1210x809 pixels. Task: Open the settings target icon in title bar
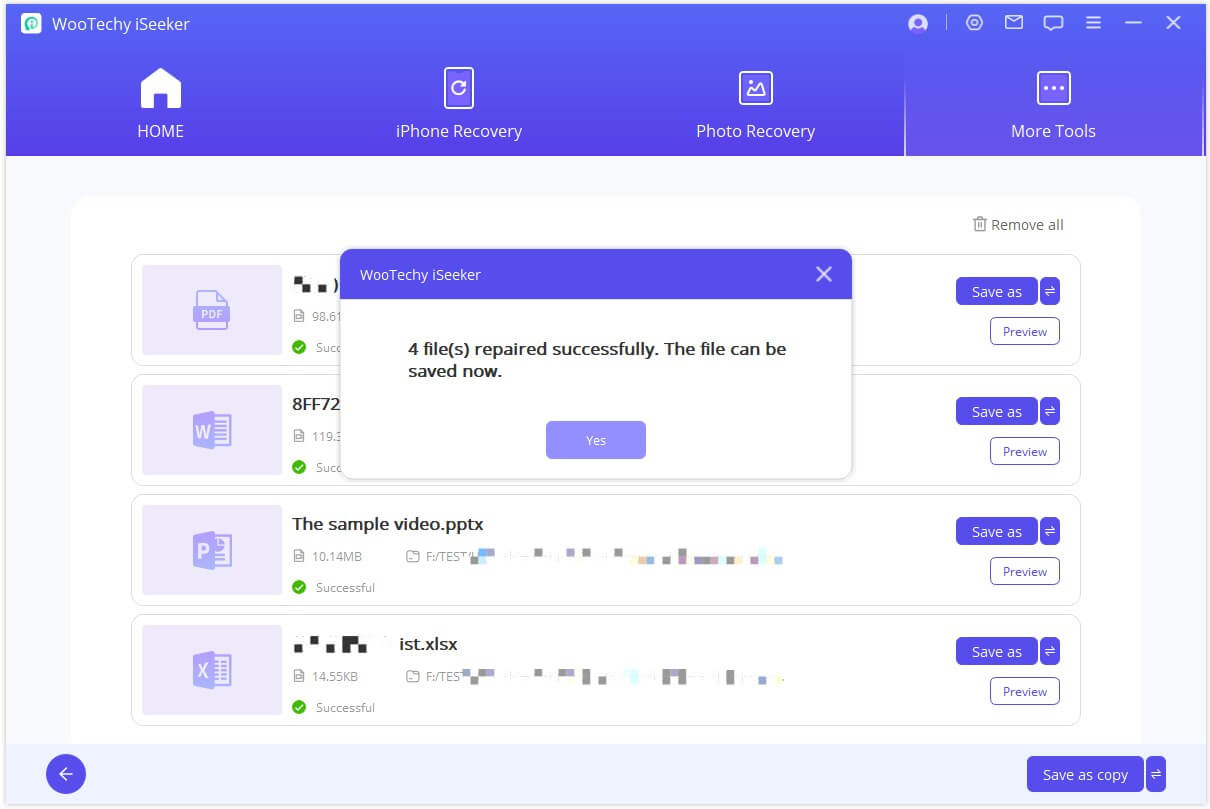[x=974, y=23]
